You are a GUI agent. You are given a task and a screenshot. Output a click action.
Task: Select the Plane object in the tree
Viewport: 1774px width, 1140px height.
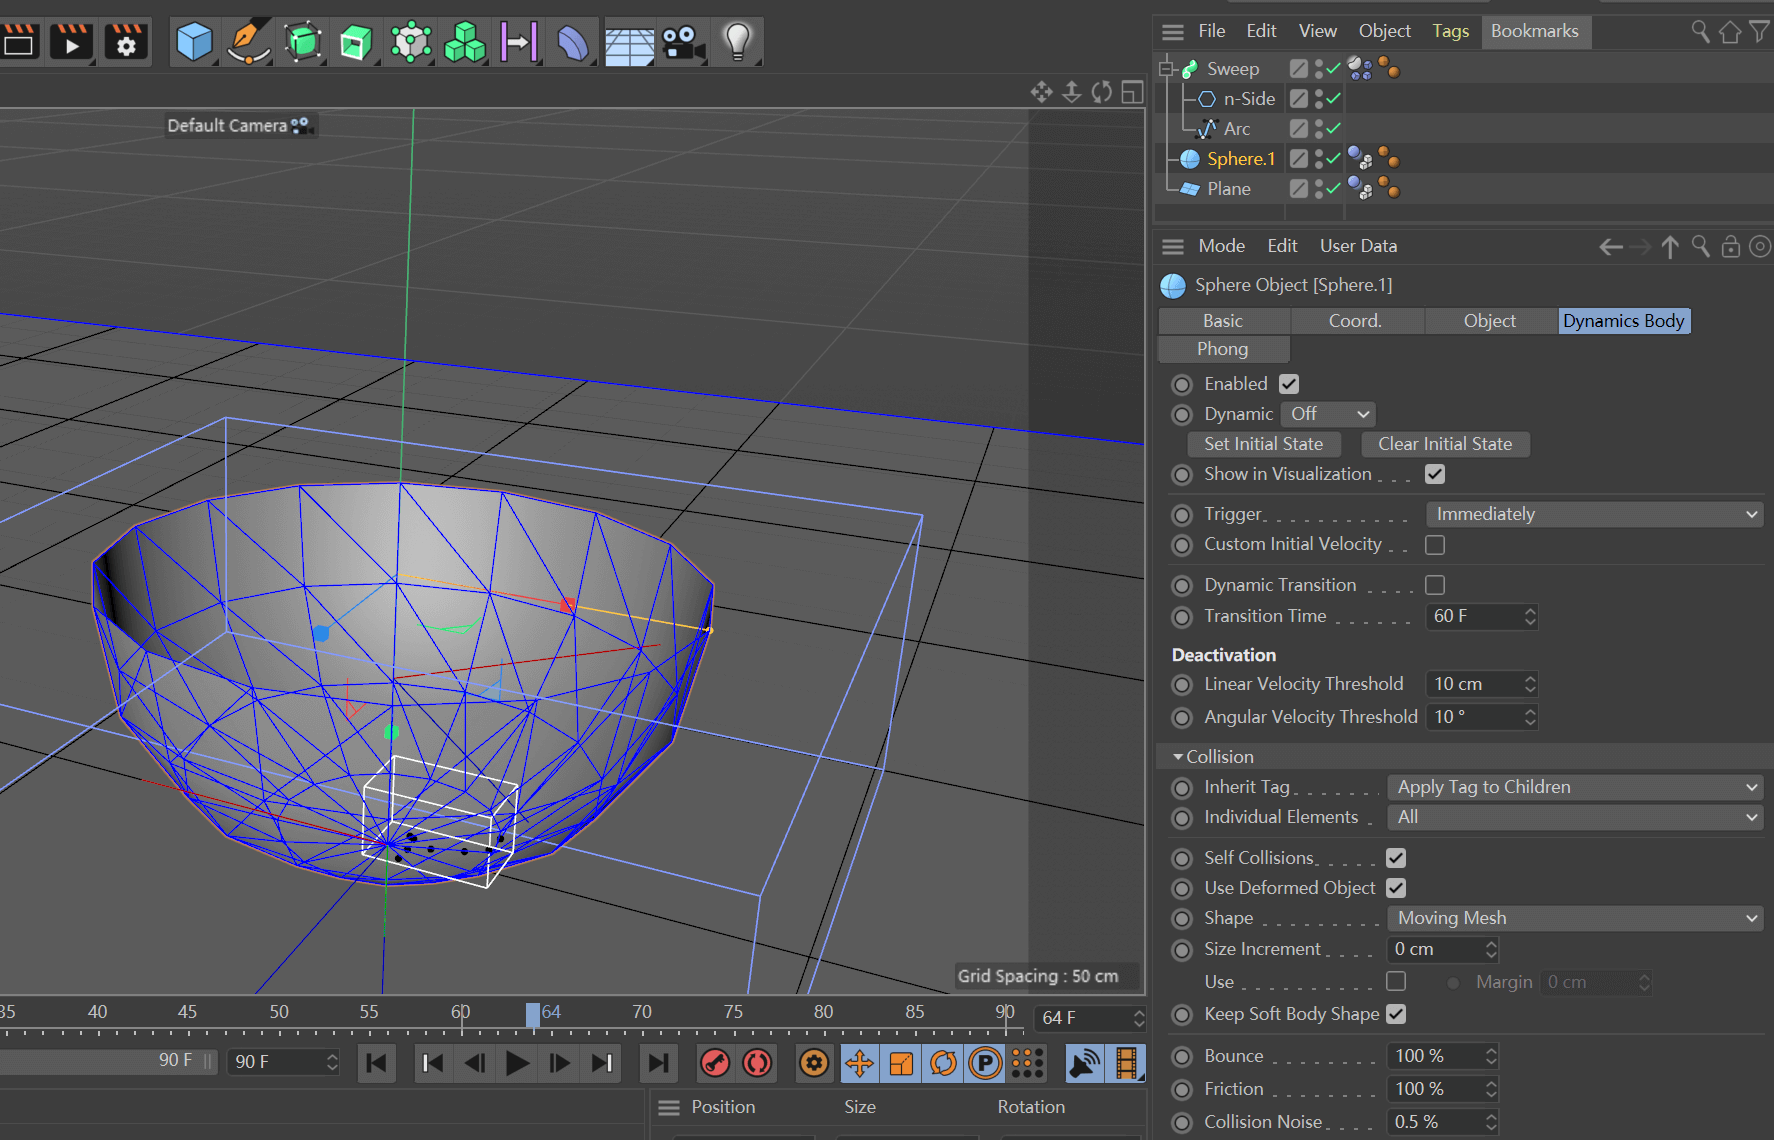click(x=1229, y=189)
